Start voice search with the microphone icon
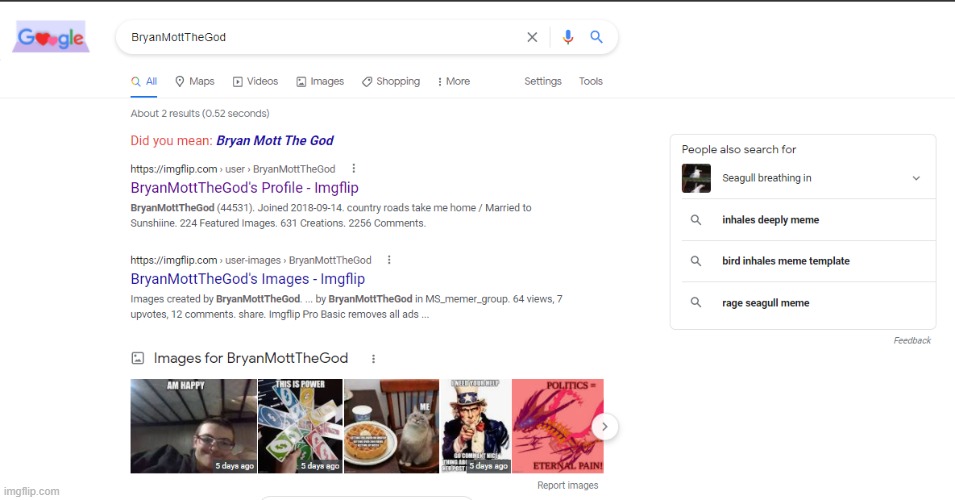955x500 pixels. (568, 37)
